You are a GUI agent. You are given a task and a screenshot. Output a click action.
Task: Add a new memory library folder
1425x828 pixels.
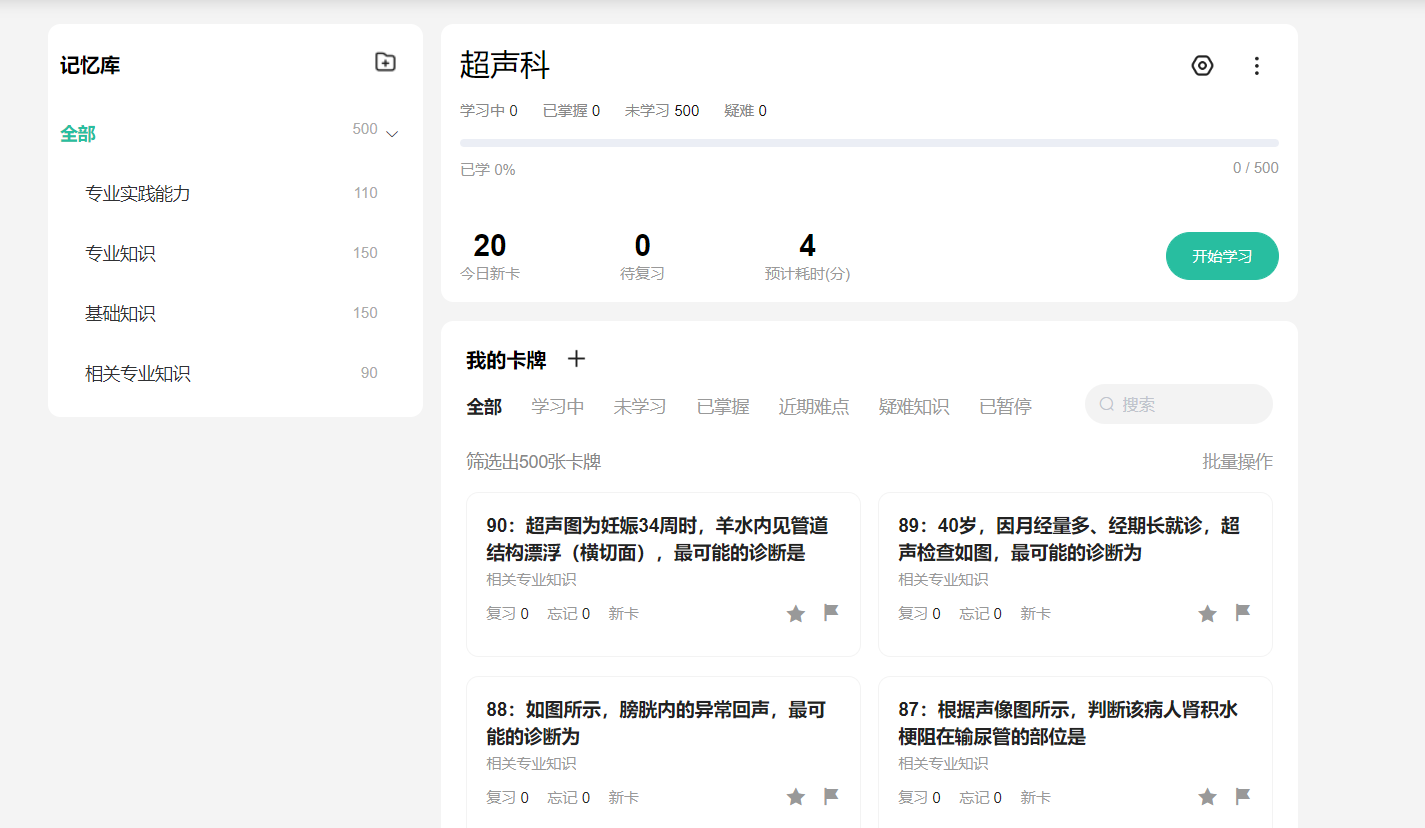[x=385, y=62]
